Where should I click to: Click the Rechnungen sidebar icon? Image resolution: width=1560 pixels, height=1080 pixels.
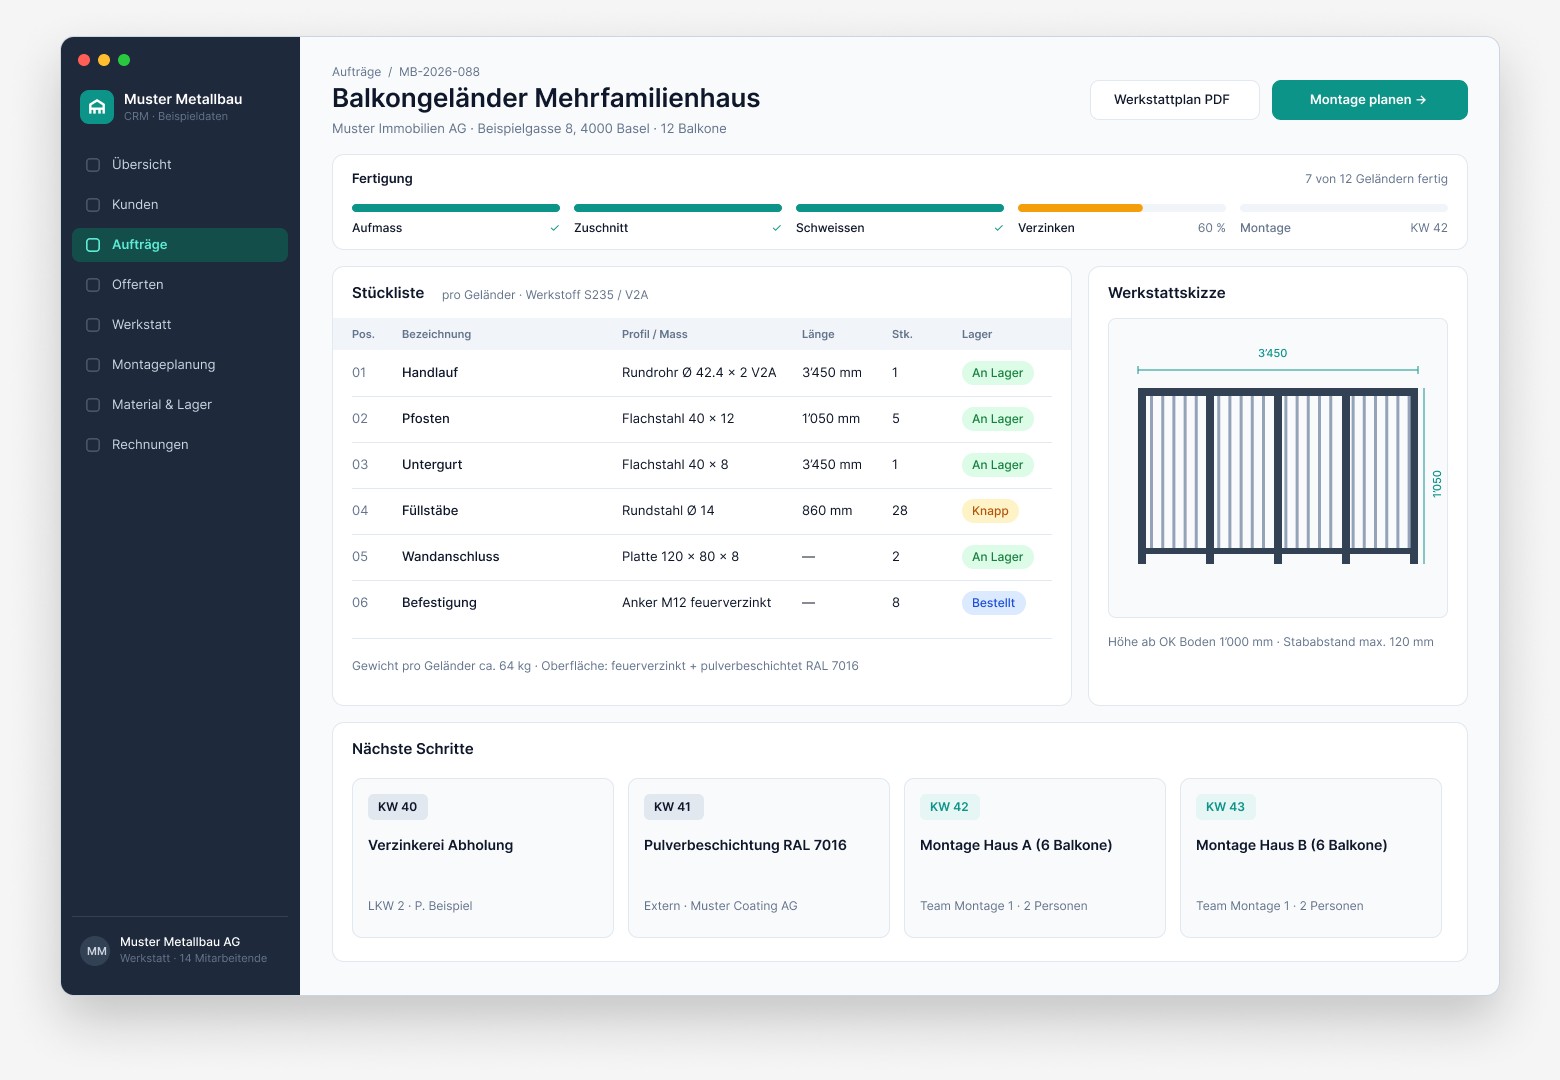(x=93, y=445)
